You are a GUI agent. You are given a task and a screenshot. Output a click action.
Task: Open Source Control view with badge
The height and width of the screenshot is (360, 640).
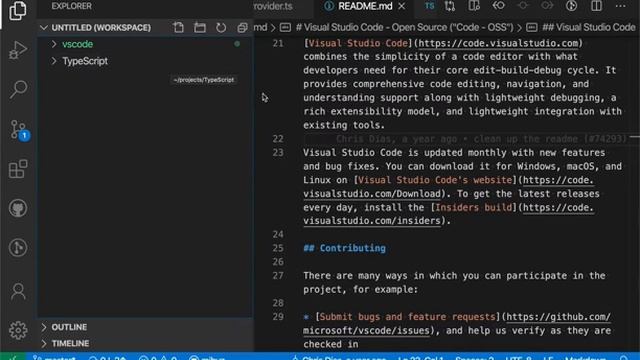click(x=19, y=130)
